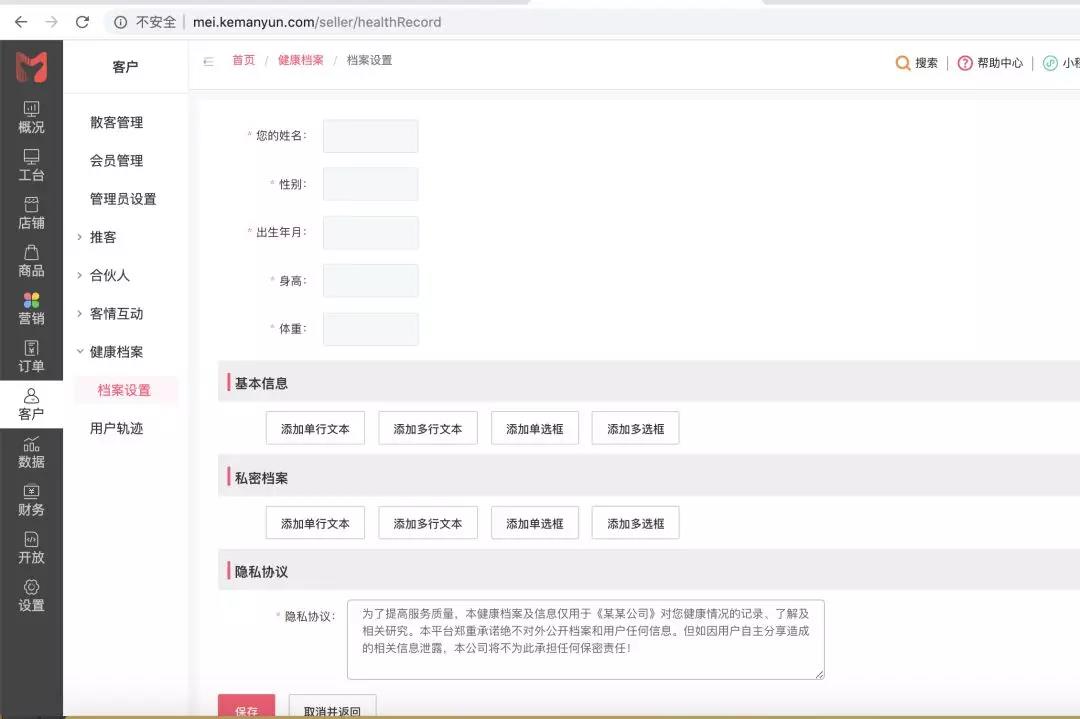Open 数据 in the dark sidebar
The width and height of the screenshot is (1080, 719).
(31, 452)
